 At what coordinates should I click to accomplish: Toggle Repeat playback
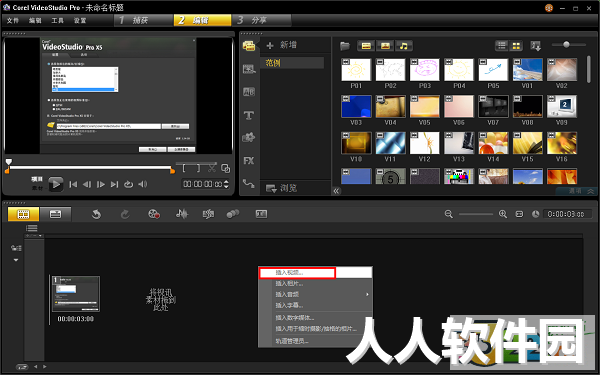(128, 184)
